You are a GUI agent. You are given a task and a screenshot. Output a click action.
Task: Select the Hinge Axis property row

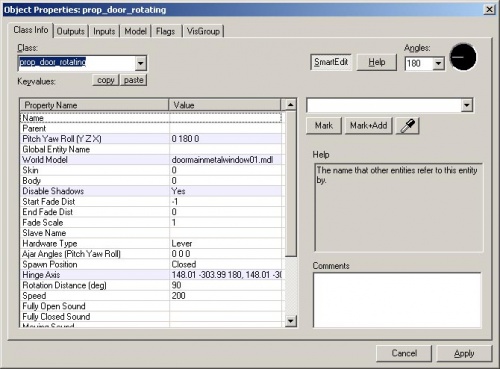pos(151,275)
